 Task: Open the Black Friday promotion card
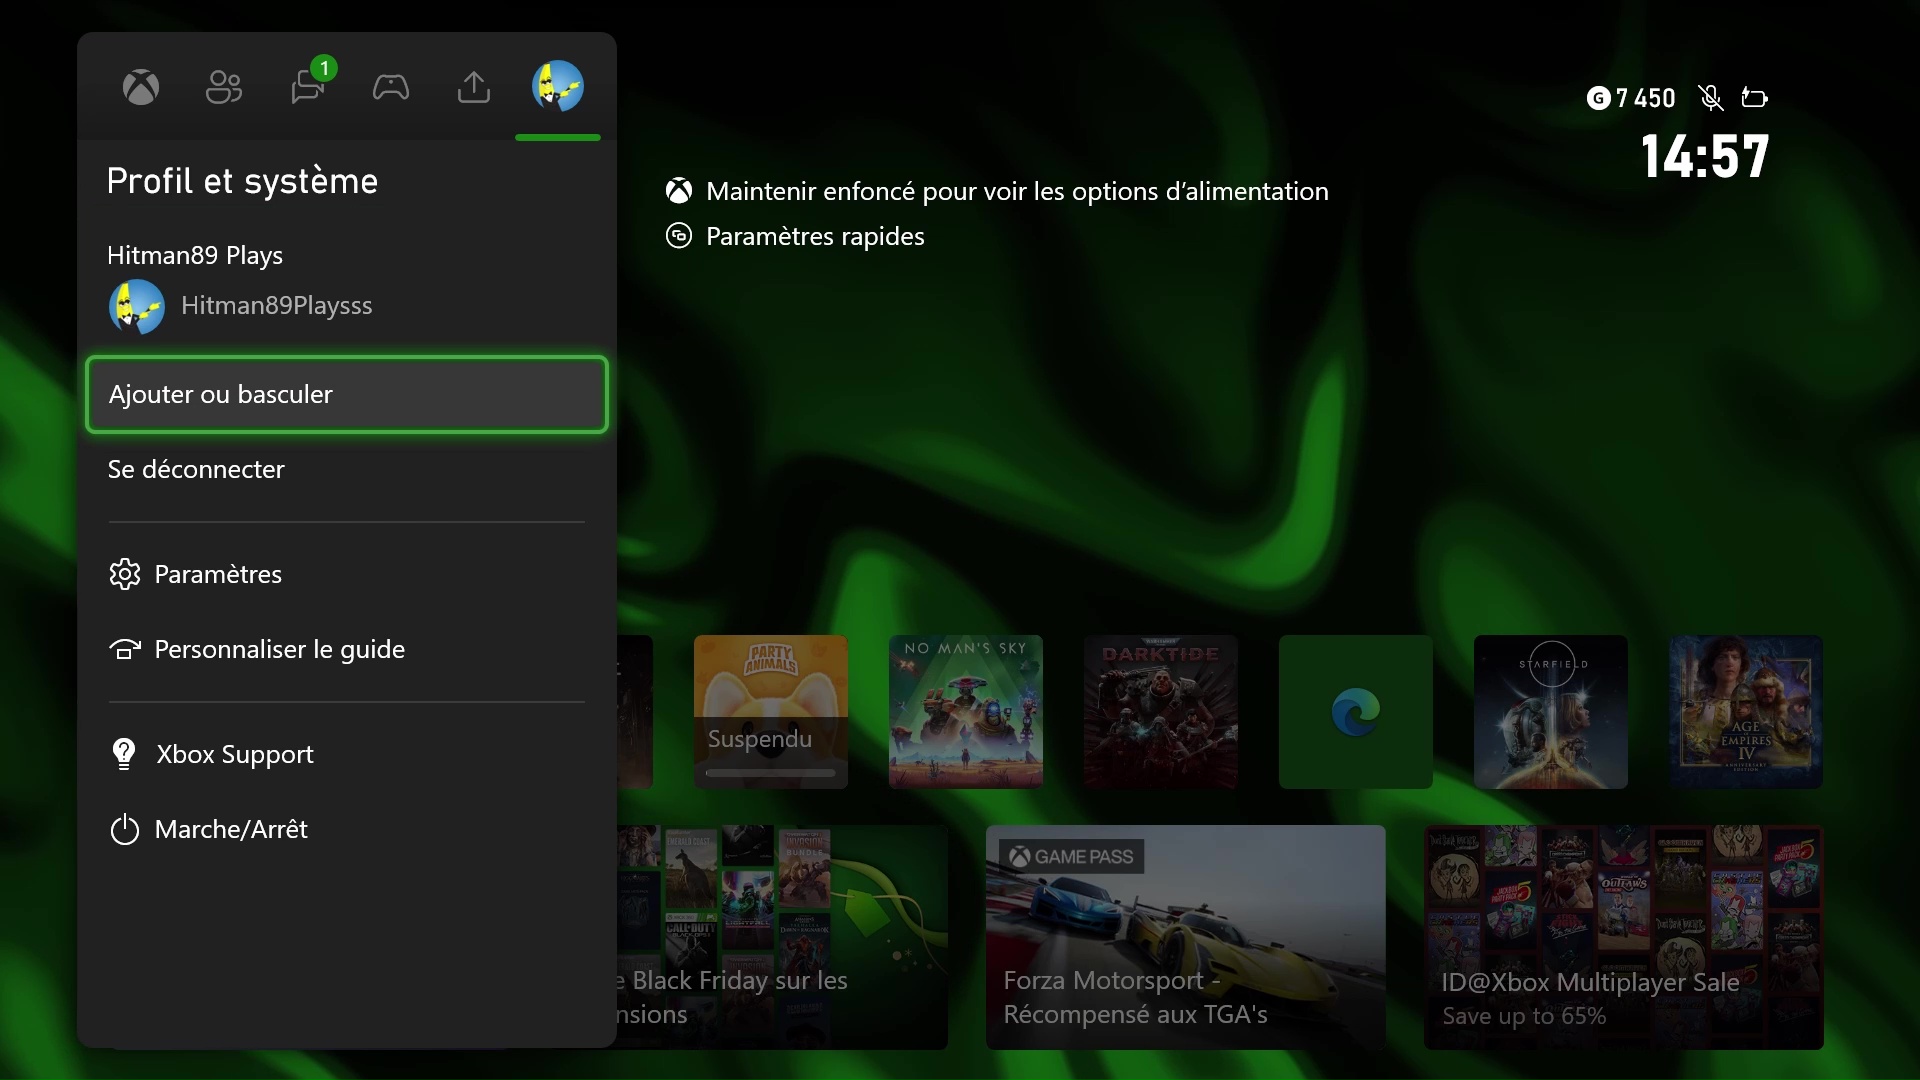coord(782,937)
